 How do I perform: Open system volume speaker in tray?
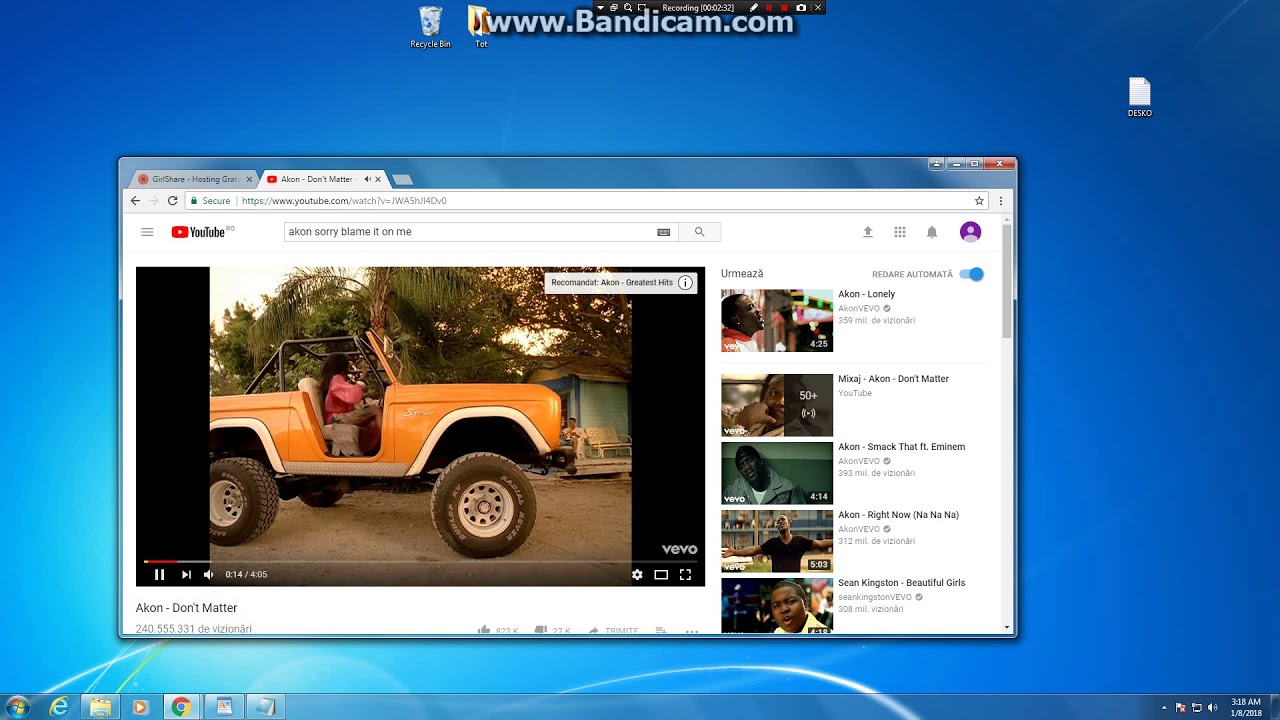(x=1213, y=708)
